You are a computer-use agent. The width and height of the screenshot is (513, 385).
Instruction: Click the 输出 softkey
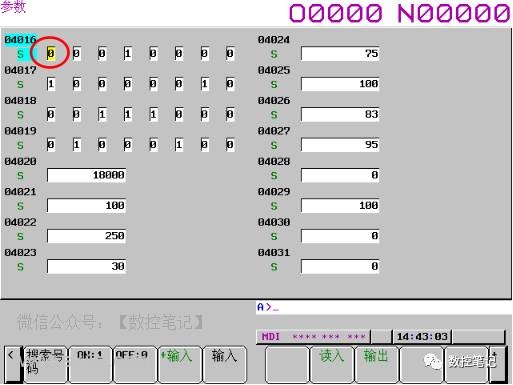(x=376, y=364)
